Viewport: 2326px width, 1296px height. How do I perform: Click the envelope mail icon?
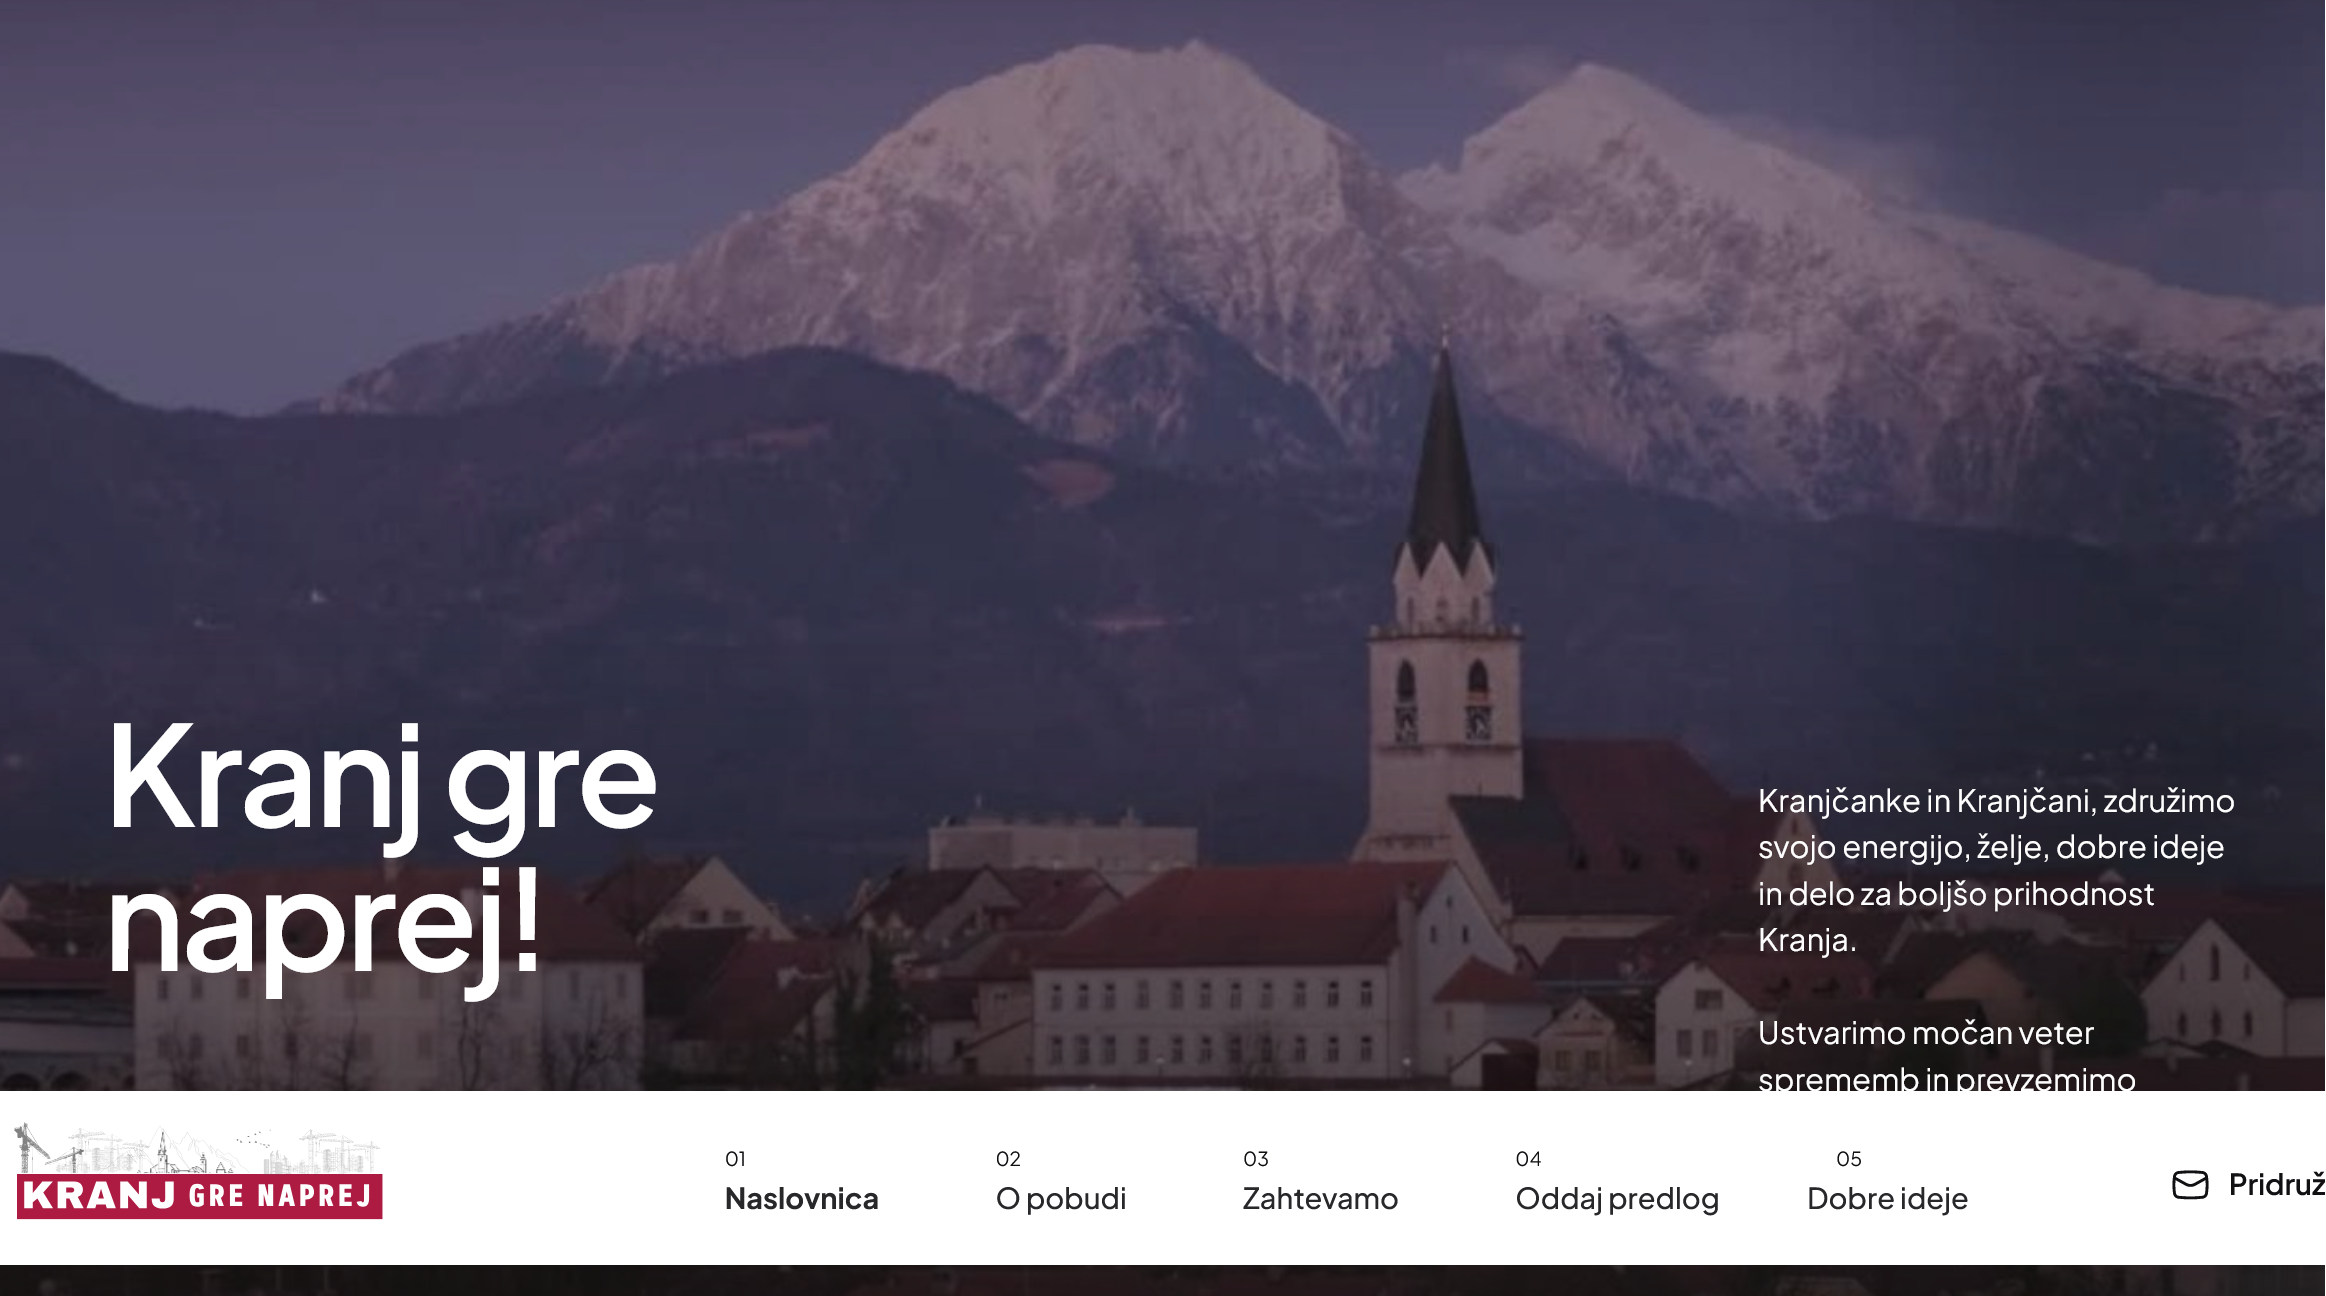click(x=2189, y=1185)
